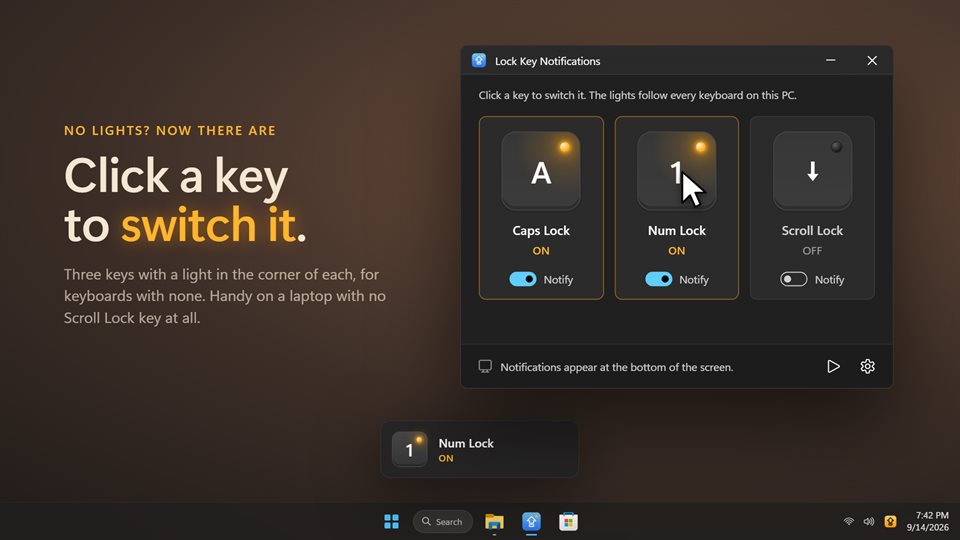Click the Num Lock key tile showing 1

[x=677, y=171]
